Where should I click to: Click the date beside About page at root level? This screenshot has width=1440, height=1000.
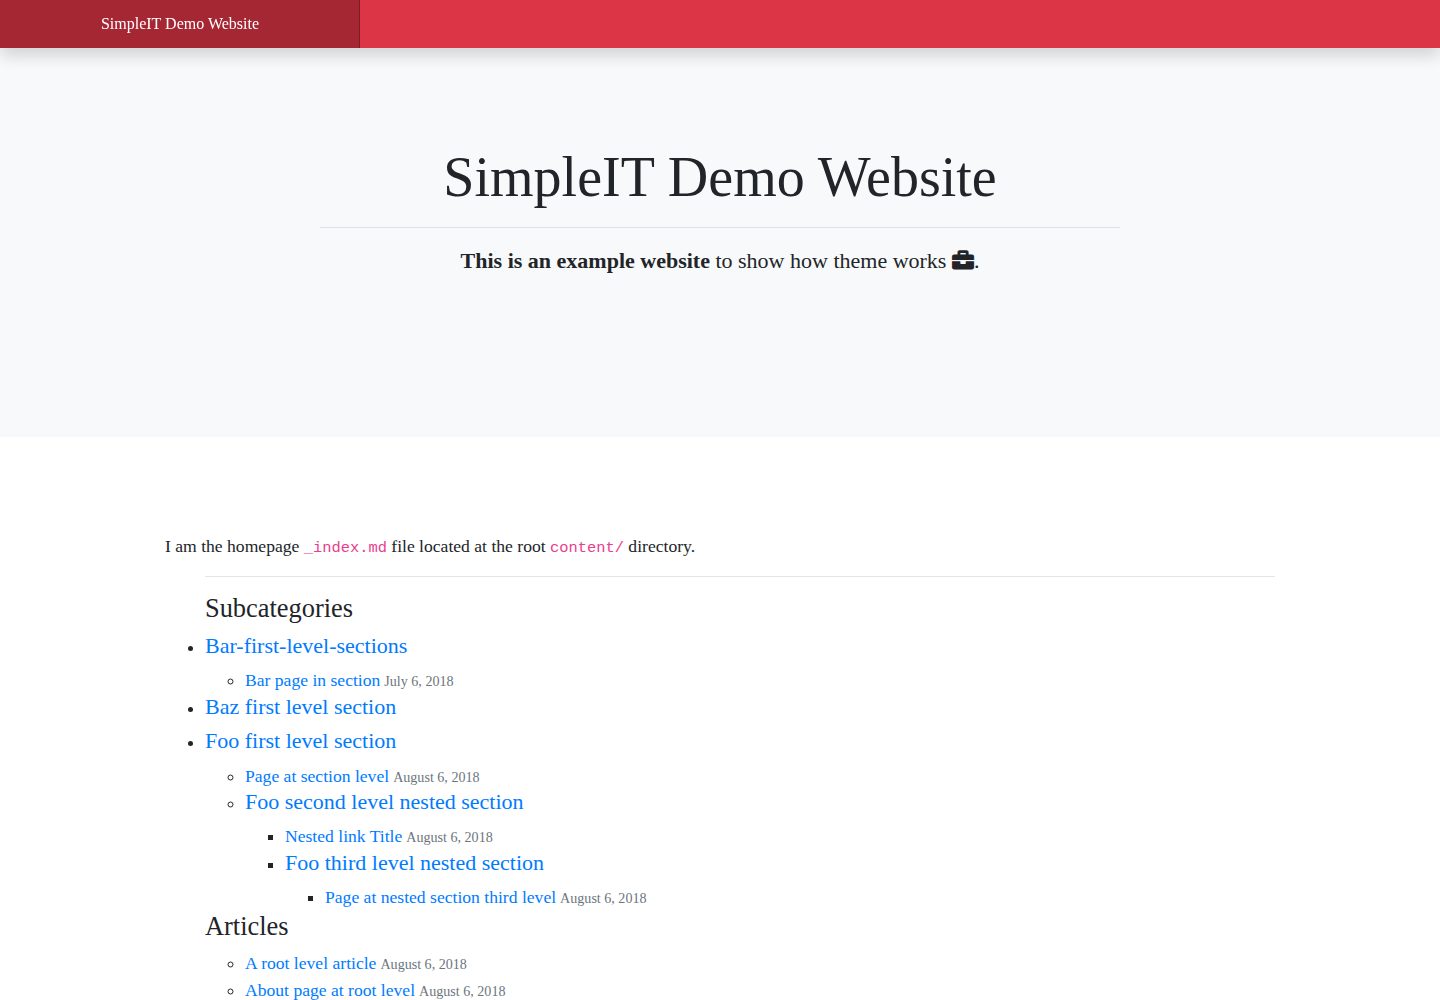pyautogui.click(x=462, y=991)
